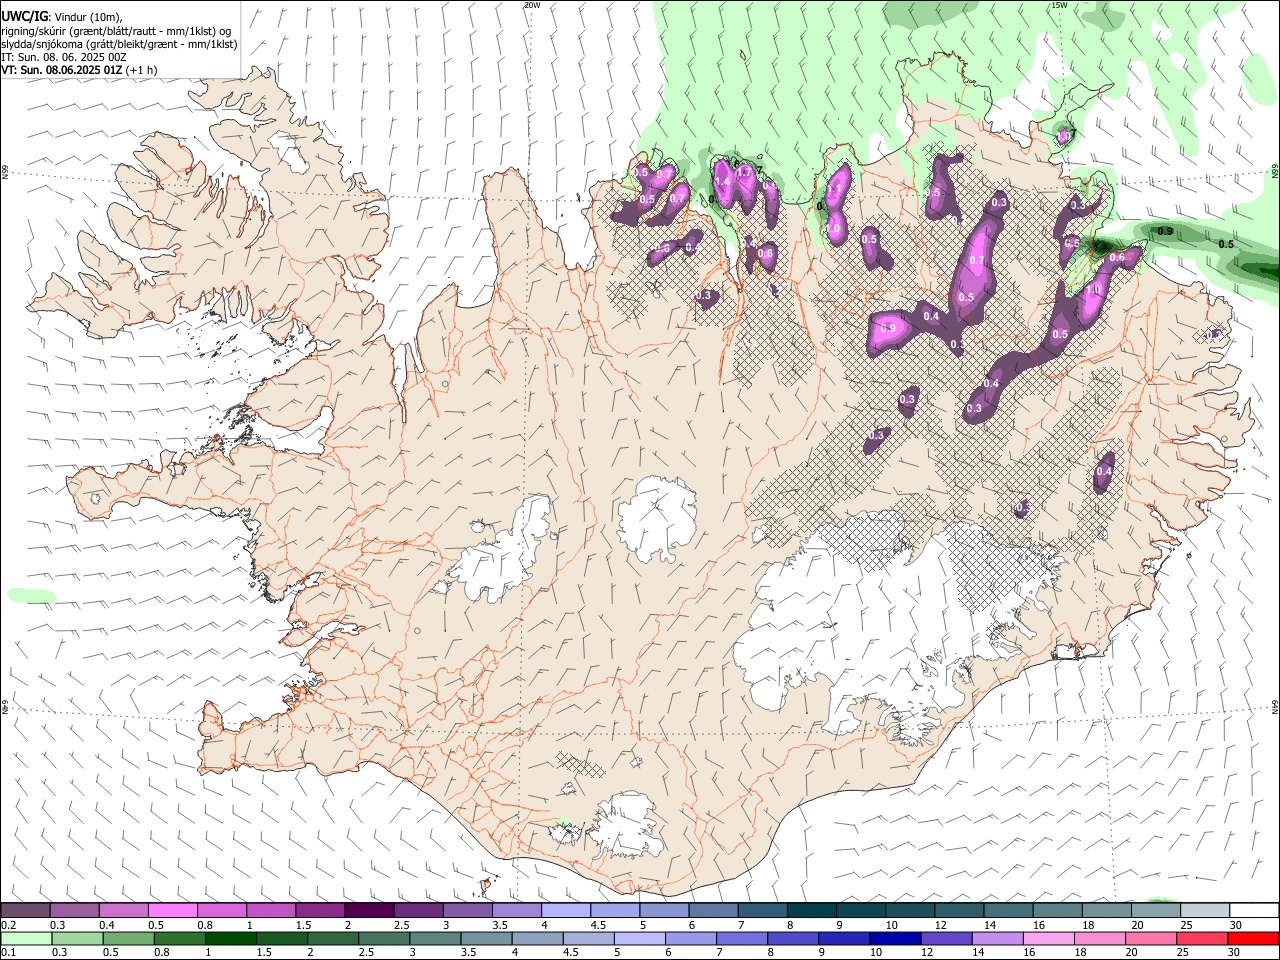Screen dimensions: 1280x960
Task: Click the black 0.5 precipitation value offshore to the east
Action: coord(1227,244)
